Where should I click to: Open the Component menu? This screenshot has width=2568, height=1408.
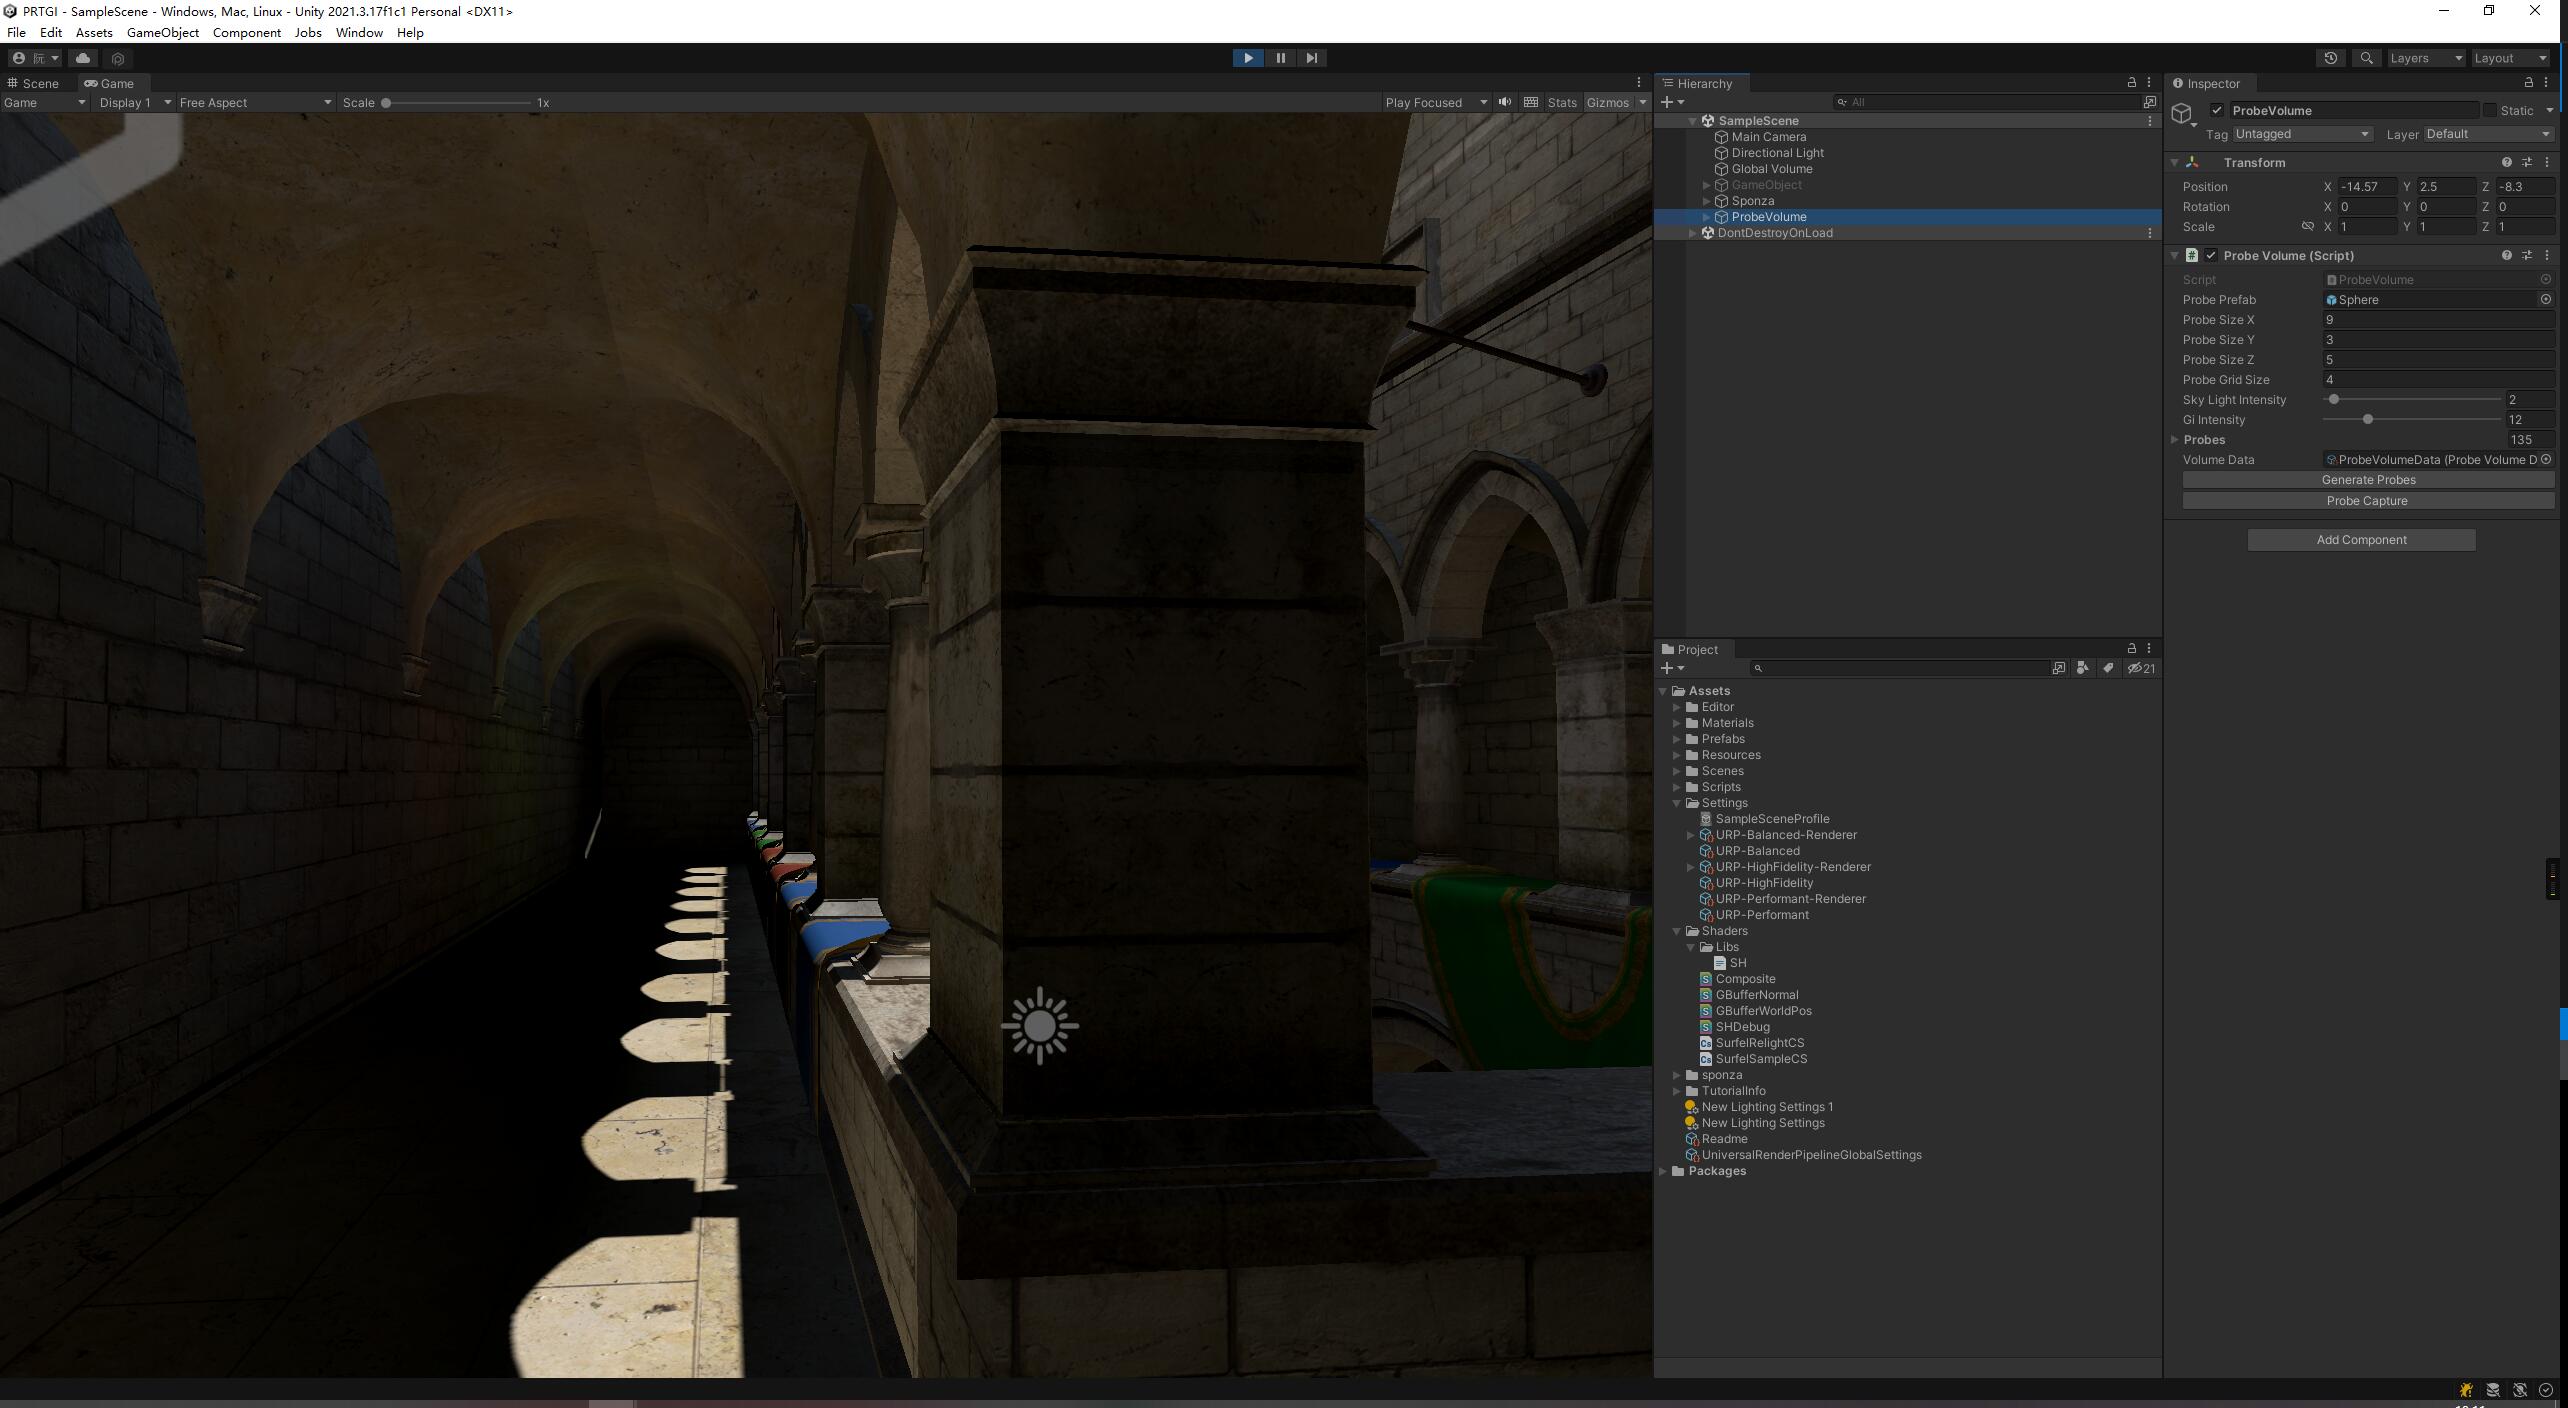(x=246, y=32)
